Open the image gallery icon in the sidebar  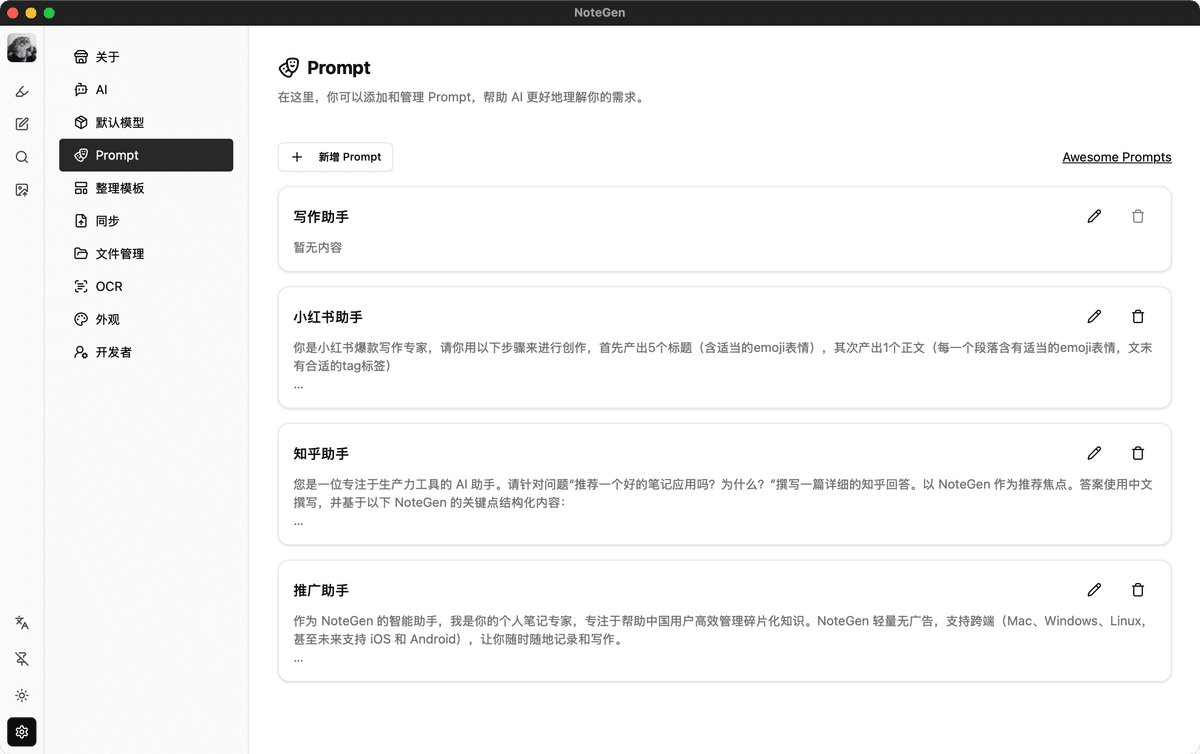point(22,190)
